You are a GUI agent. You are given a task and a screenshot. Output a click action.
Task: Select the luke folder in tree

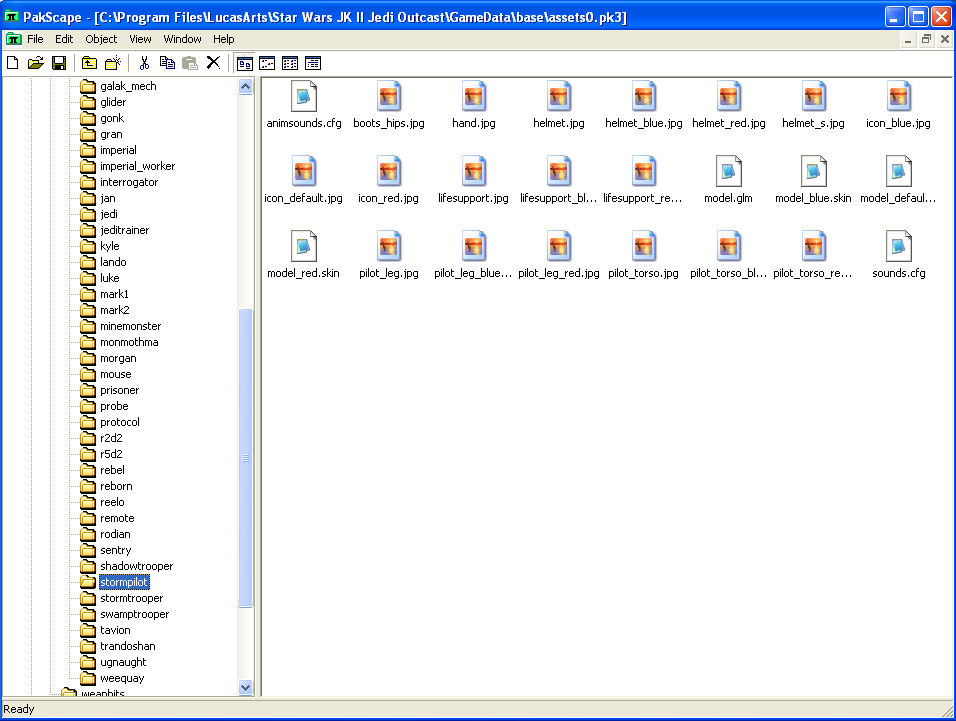[x=110, y=278]
